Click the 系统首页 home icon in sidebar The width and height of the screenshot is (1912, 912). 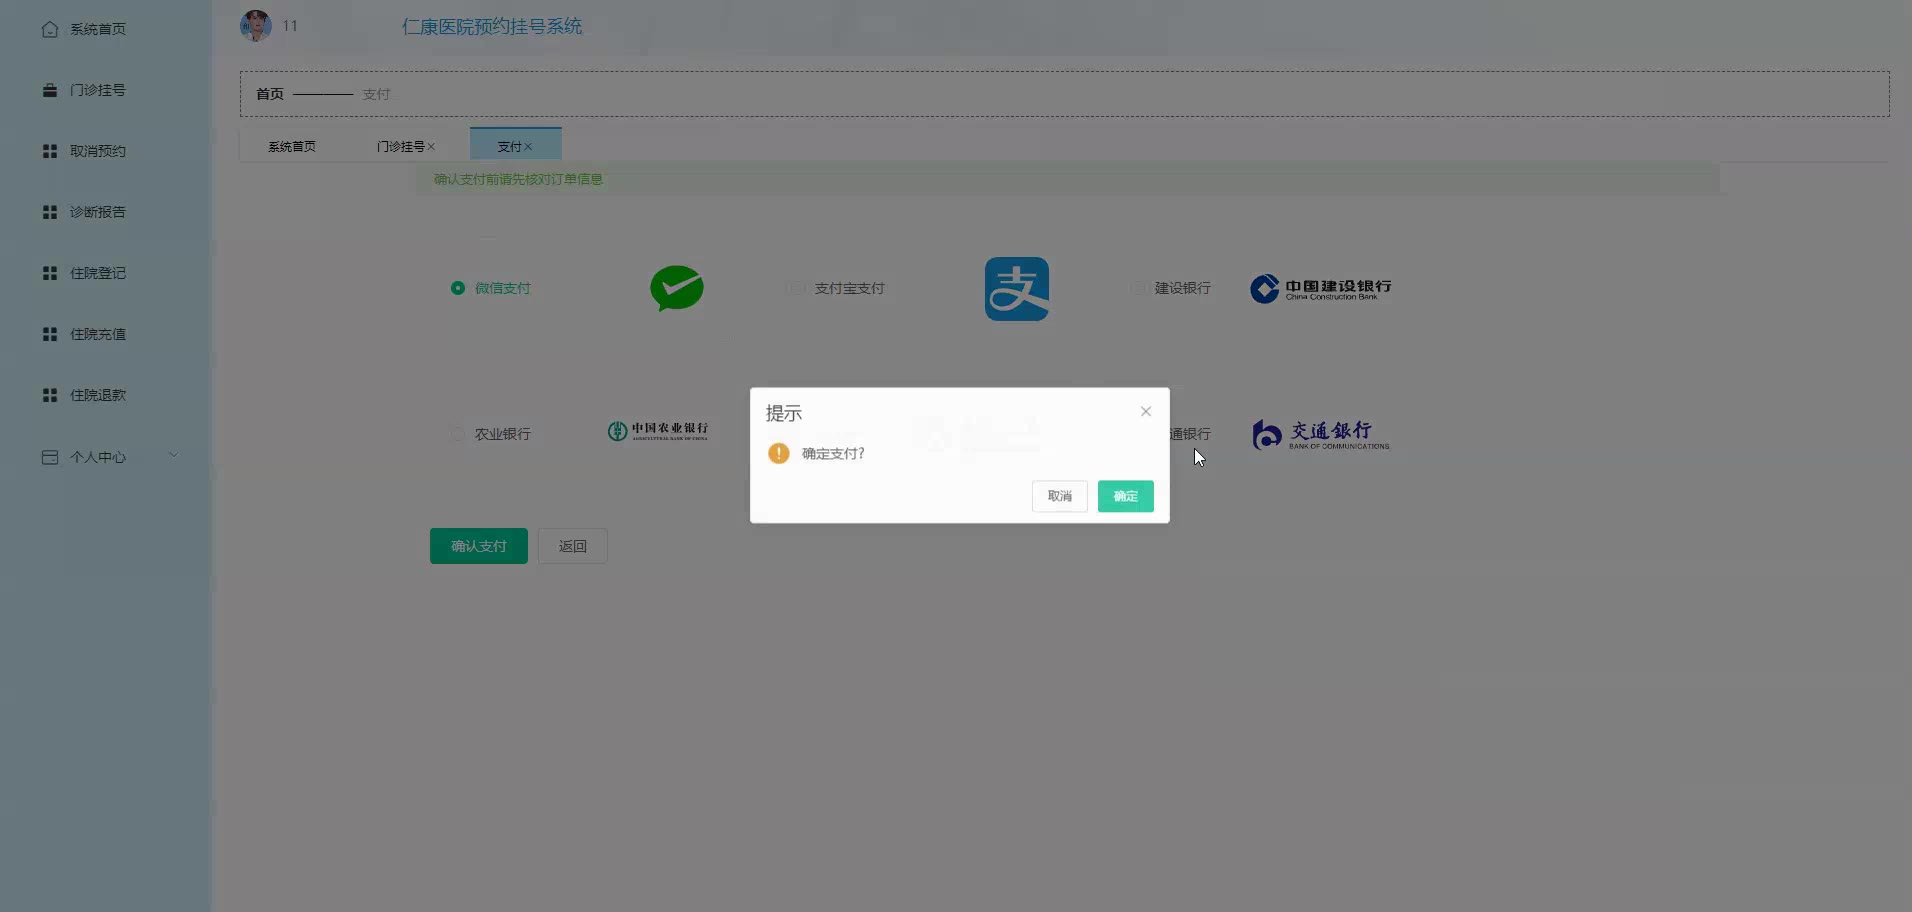[x=50, y=29]
